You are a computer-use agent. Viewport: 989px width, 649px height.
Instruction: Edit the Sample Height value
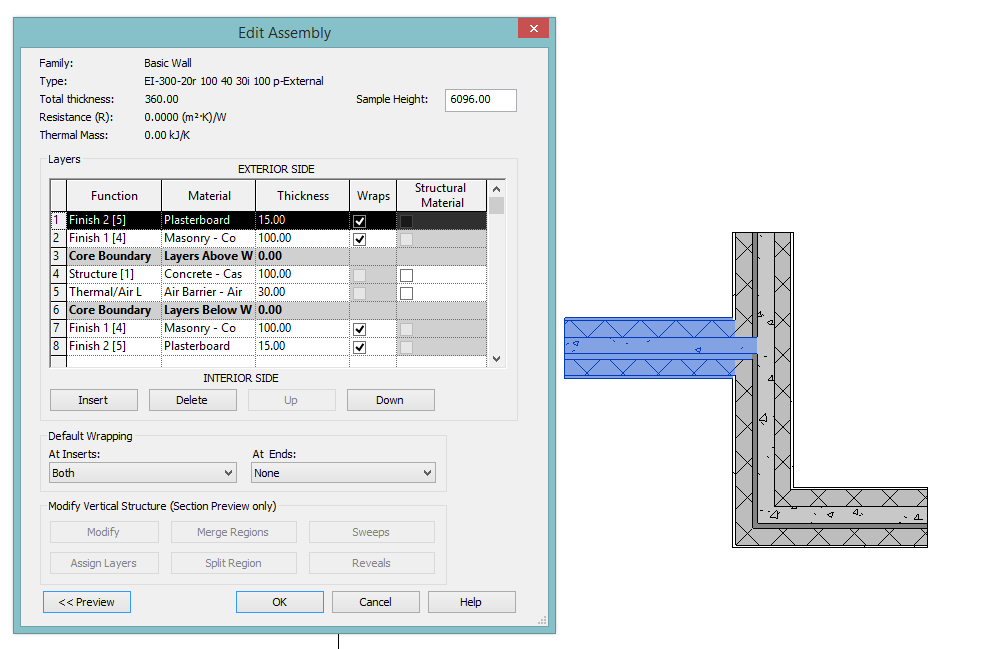coord(480,100)
